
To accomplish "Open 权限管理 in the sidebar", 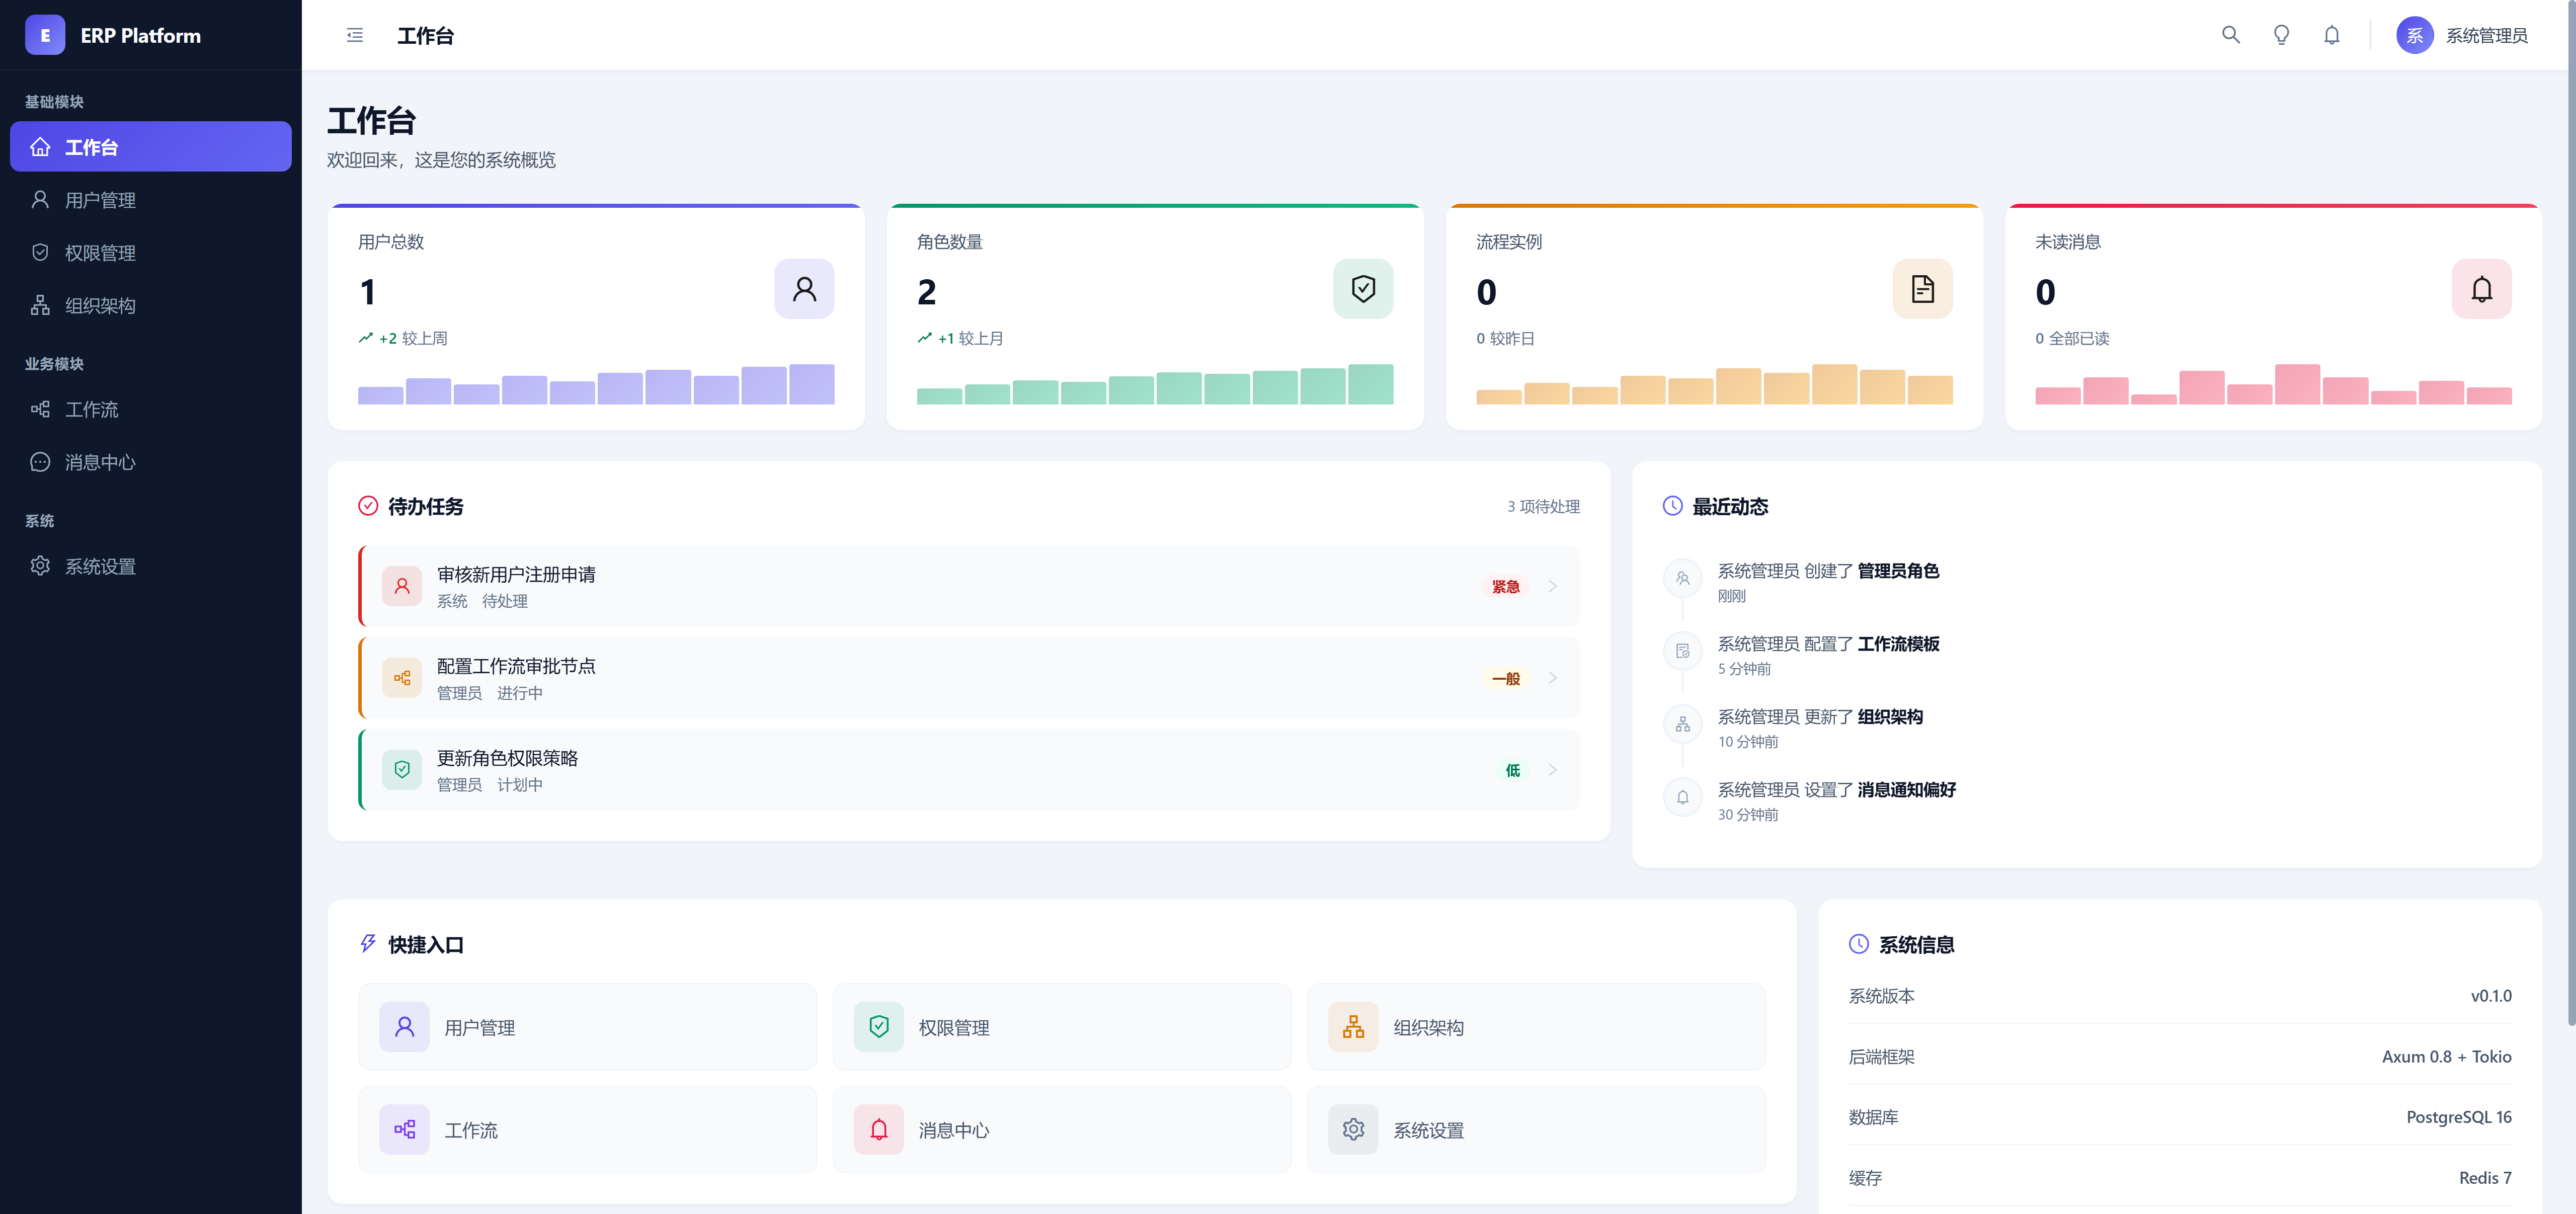I will pyautogui.click(x=100, y=253).
